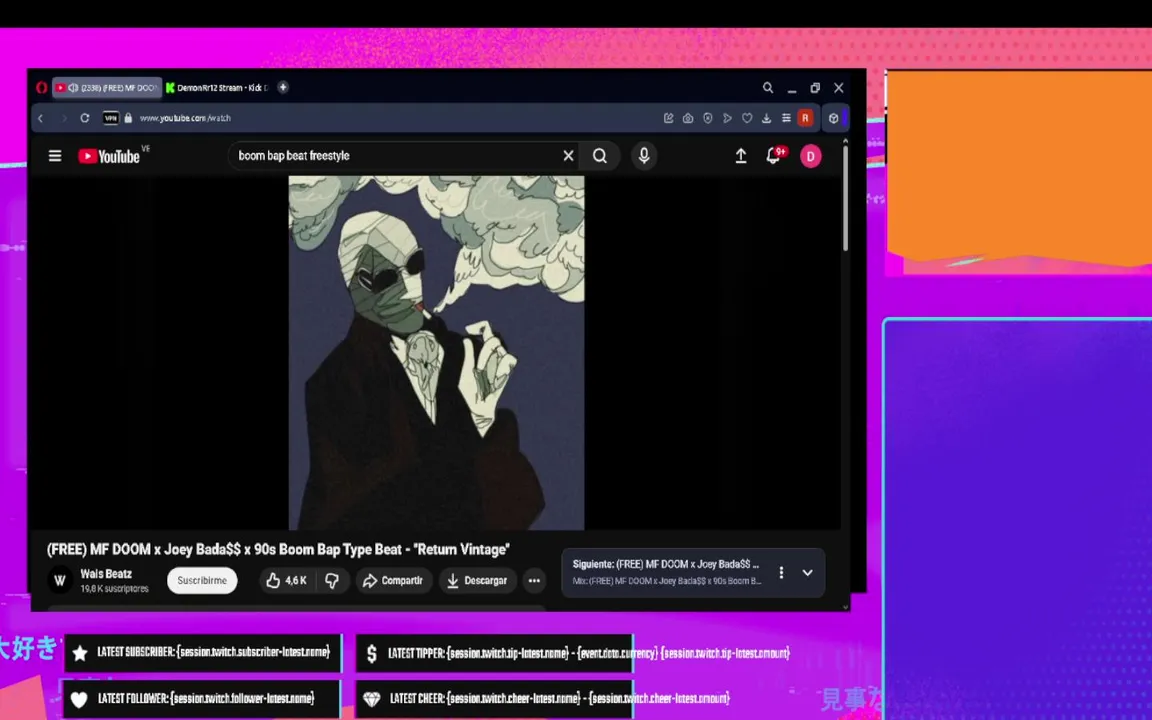The image size is (1152, 720).
Task: Show site security lock info
Action: click(x=129, y=118)
